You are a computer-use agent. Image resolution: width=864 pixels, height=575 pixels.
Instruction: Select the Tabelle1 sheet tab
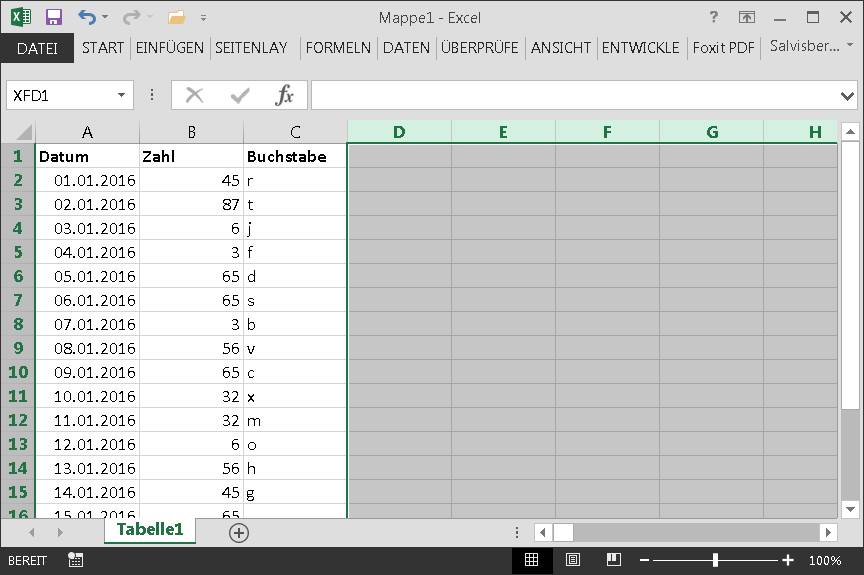click(x=150, y=530)
